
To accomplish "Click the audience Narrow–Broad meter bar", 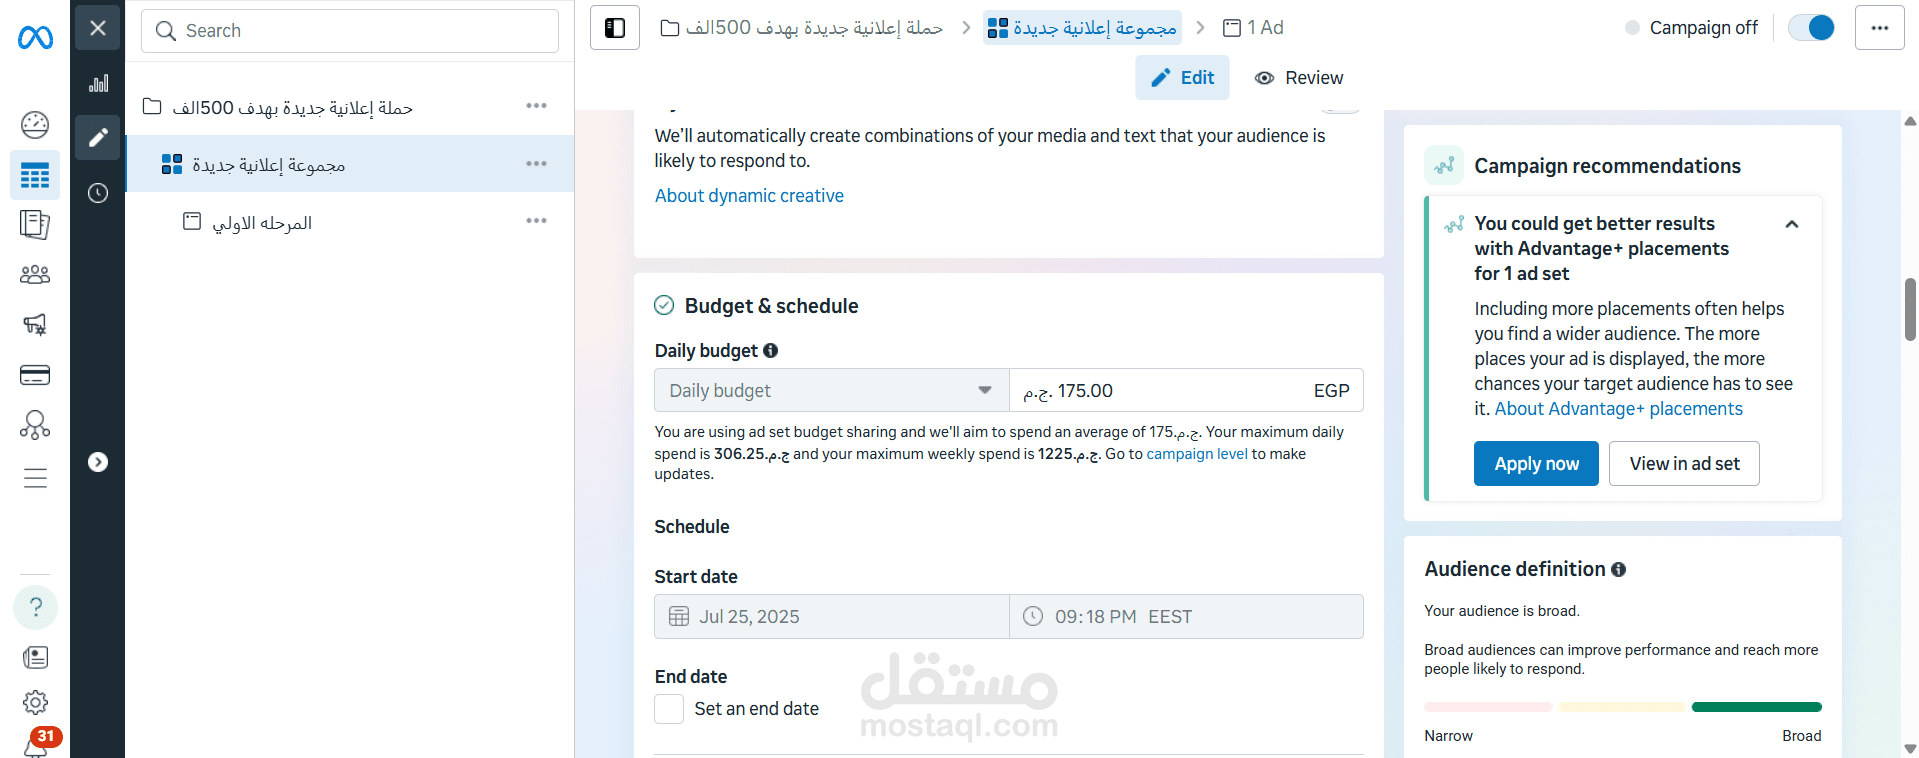I will (x=1622, y=707).
